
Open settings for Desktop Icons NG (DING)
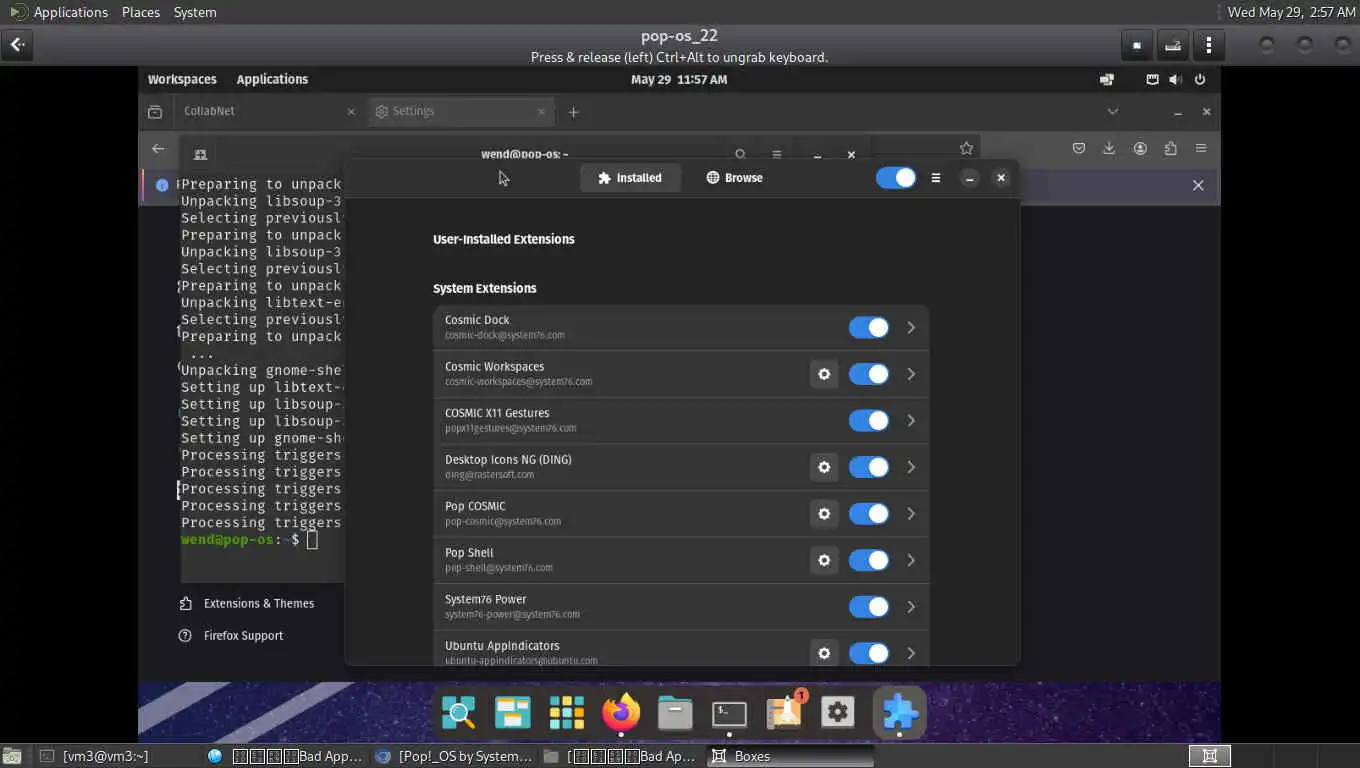click(x=824, y=467)
